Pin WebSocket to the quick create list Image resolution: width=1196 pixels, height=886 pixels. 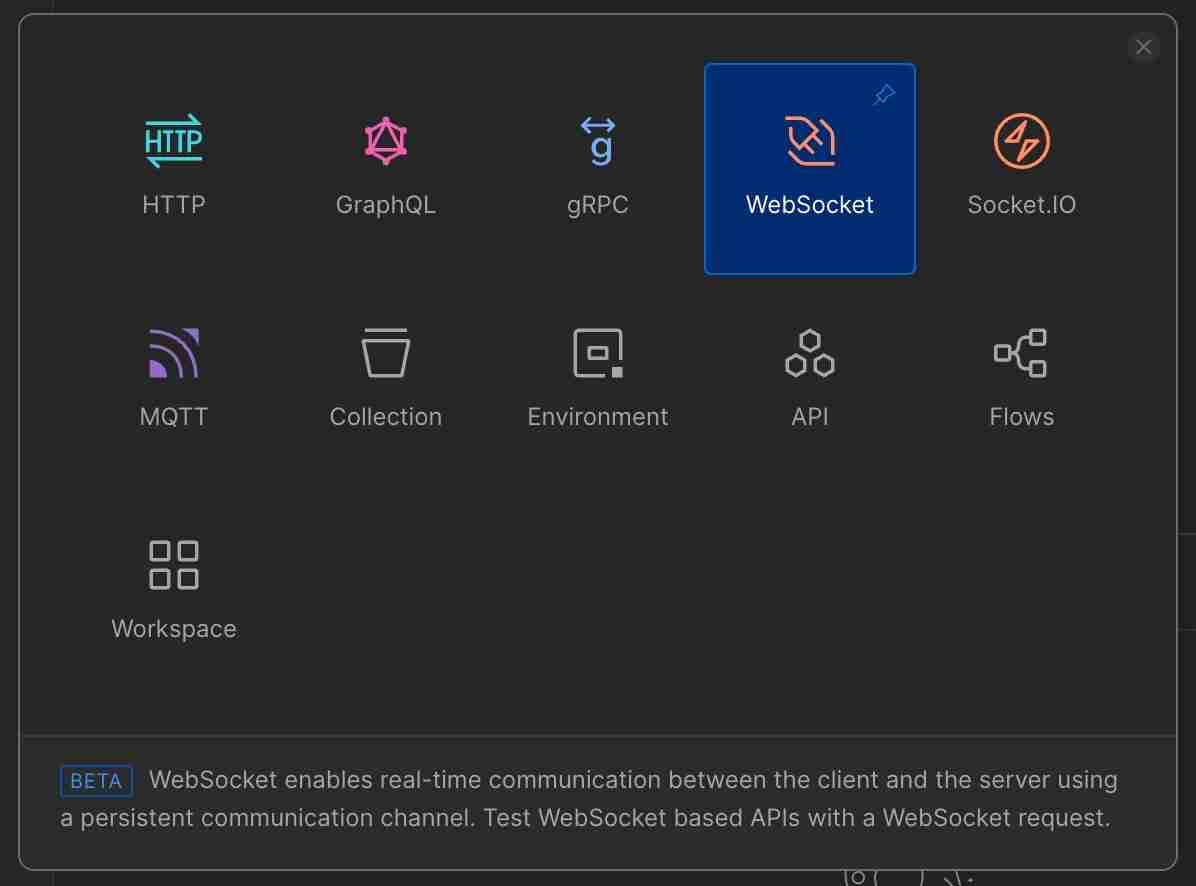(883, 94)
